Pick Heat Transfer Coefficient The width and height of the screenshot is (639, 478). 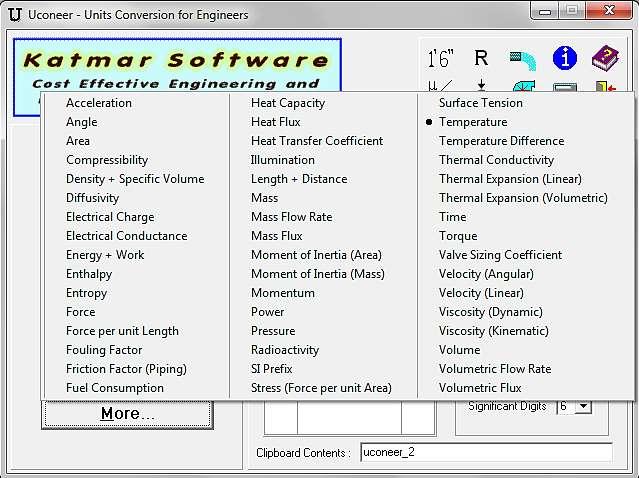pos(317,141)
